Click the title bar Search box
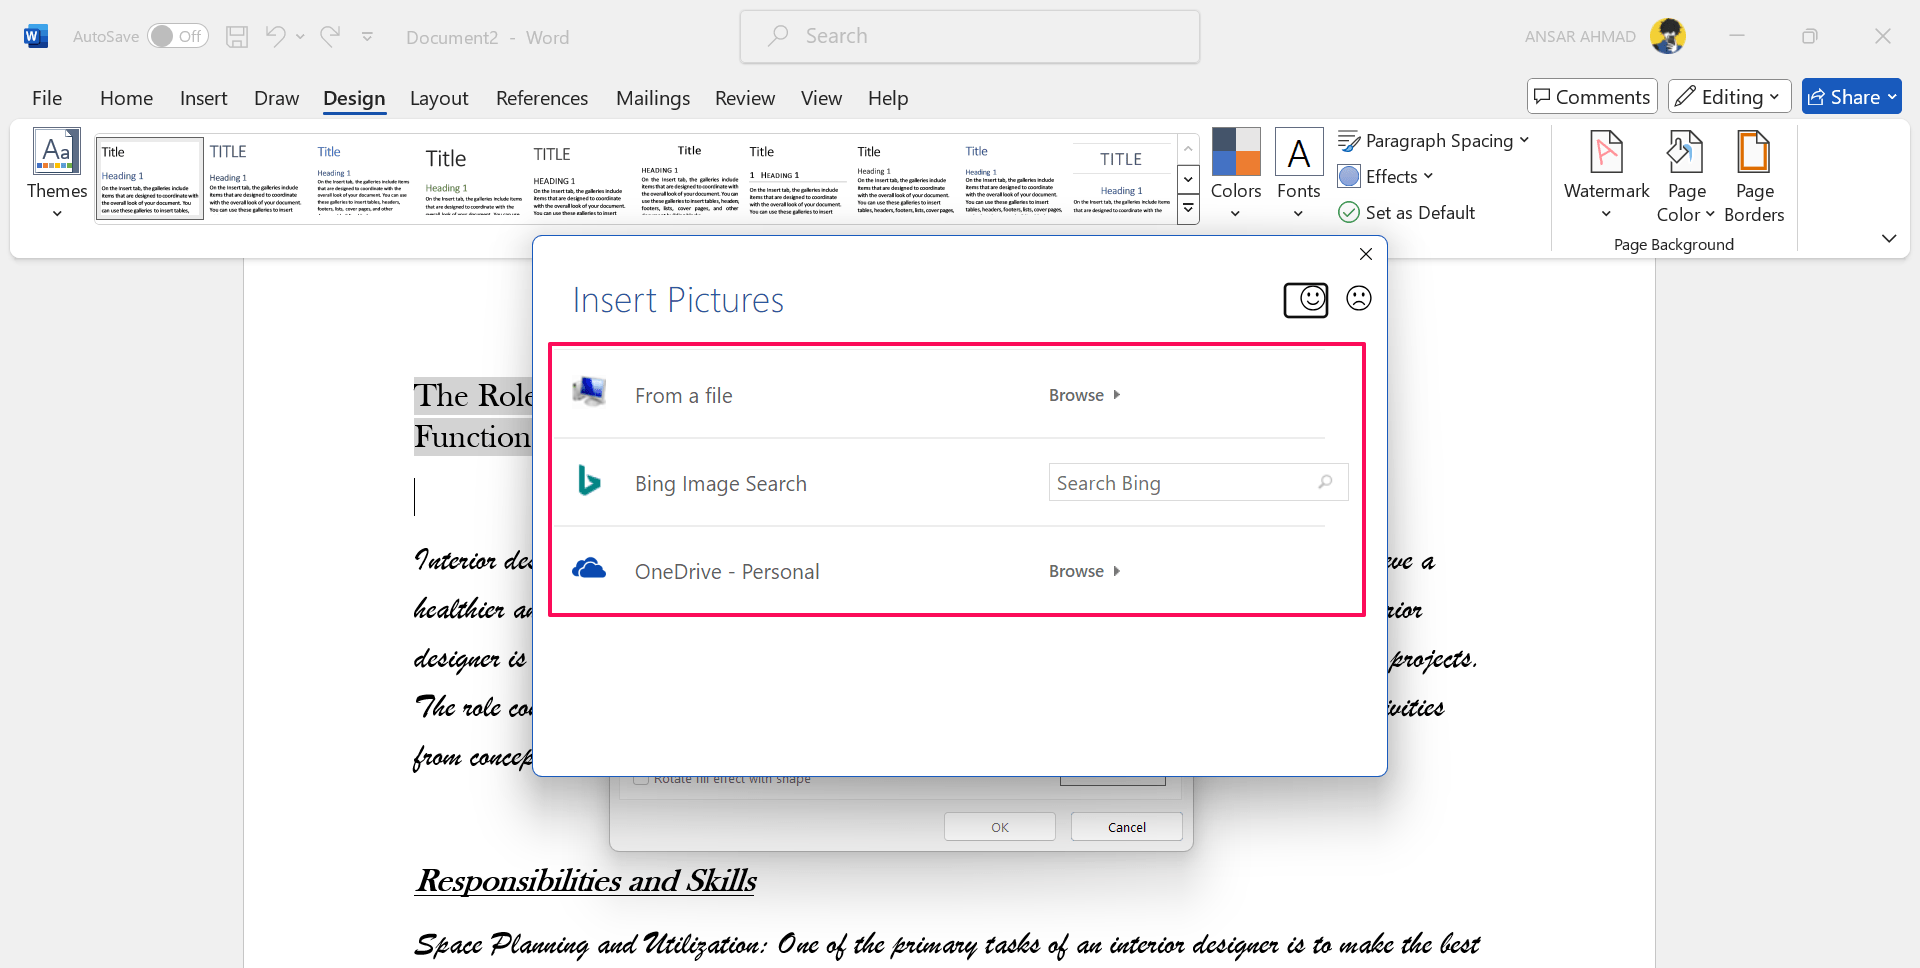The width and height of the screenshot is (1920, 968). (970, 37)
